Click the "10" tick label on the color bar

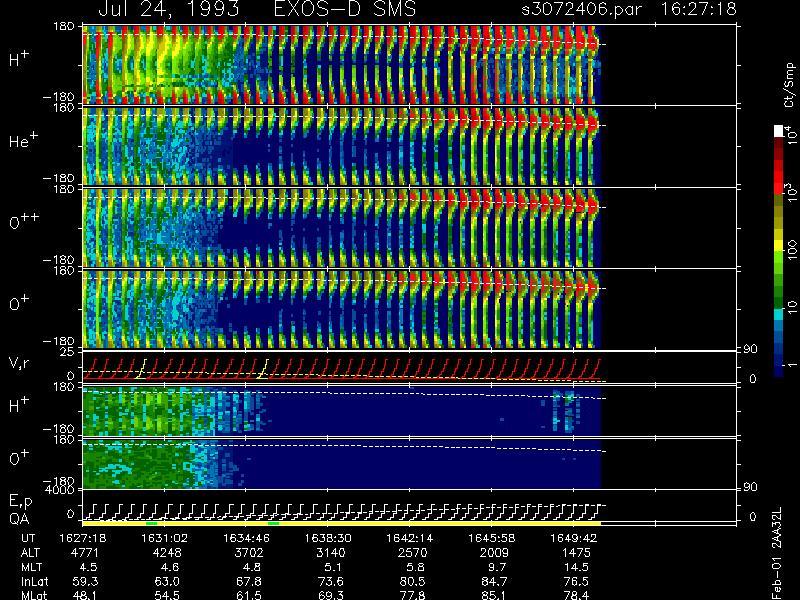[791, 307]
